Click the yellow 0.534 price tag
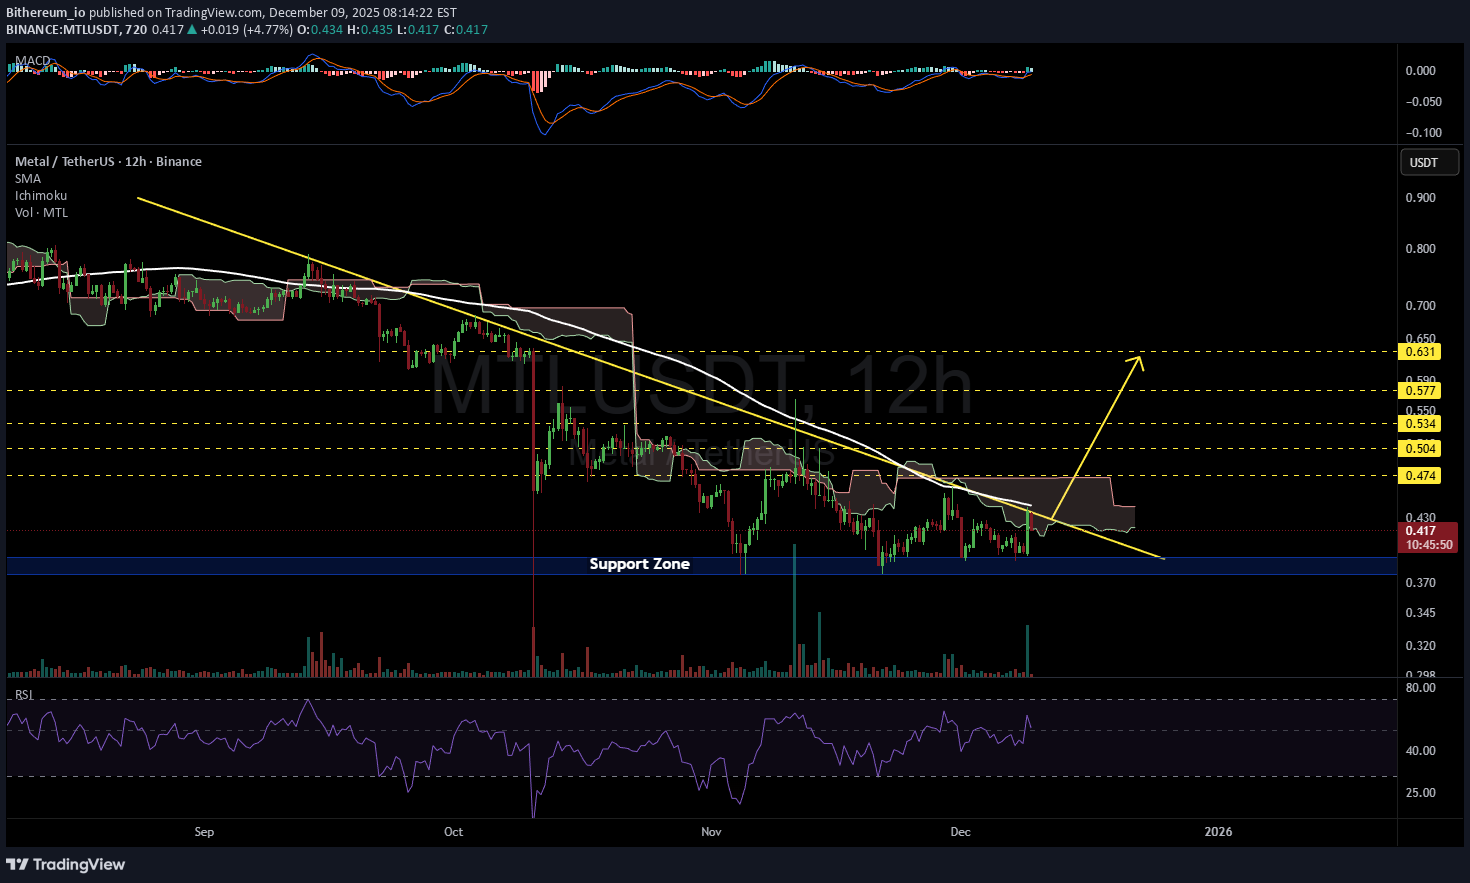 coord(1420,424)
